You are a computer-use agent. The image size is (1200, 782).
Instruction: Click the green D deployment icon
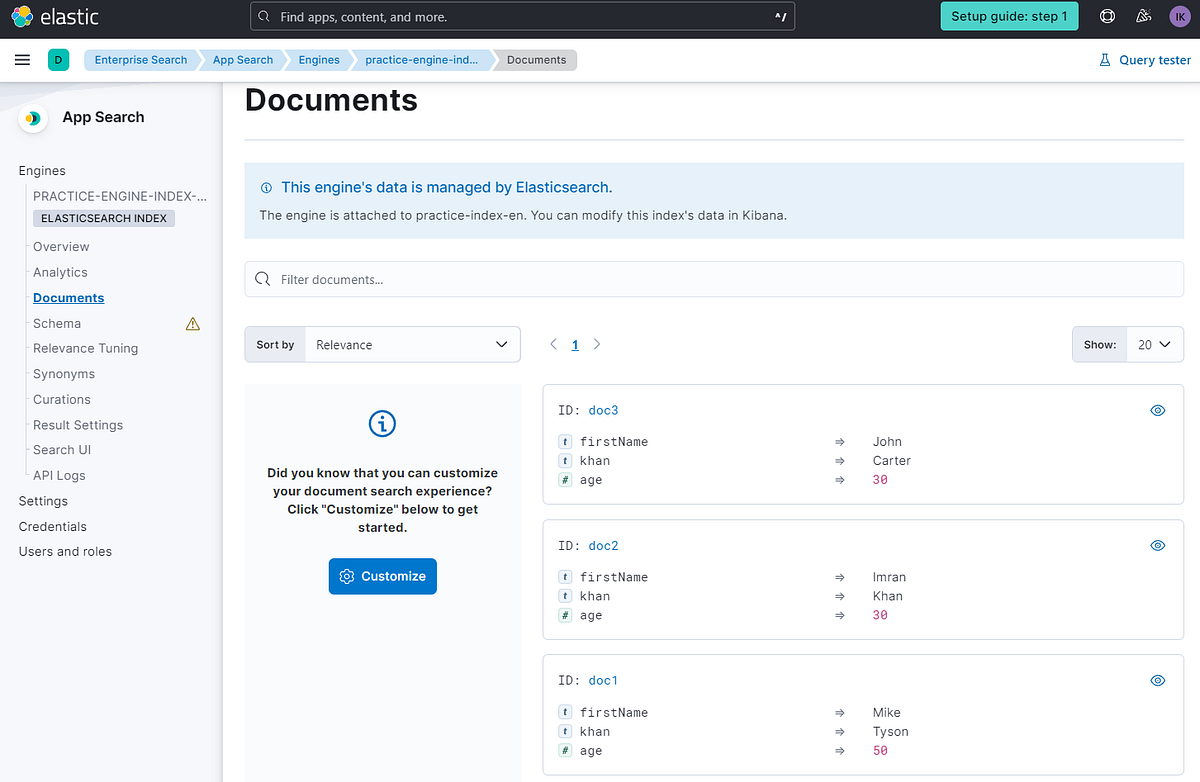(58, 60)
